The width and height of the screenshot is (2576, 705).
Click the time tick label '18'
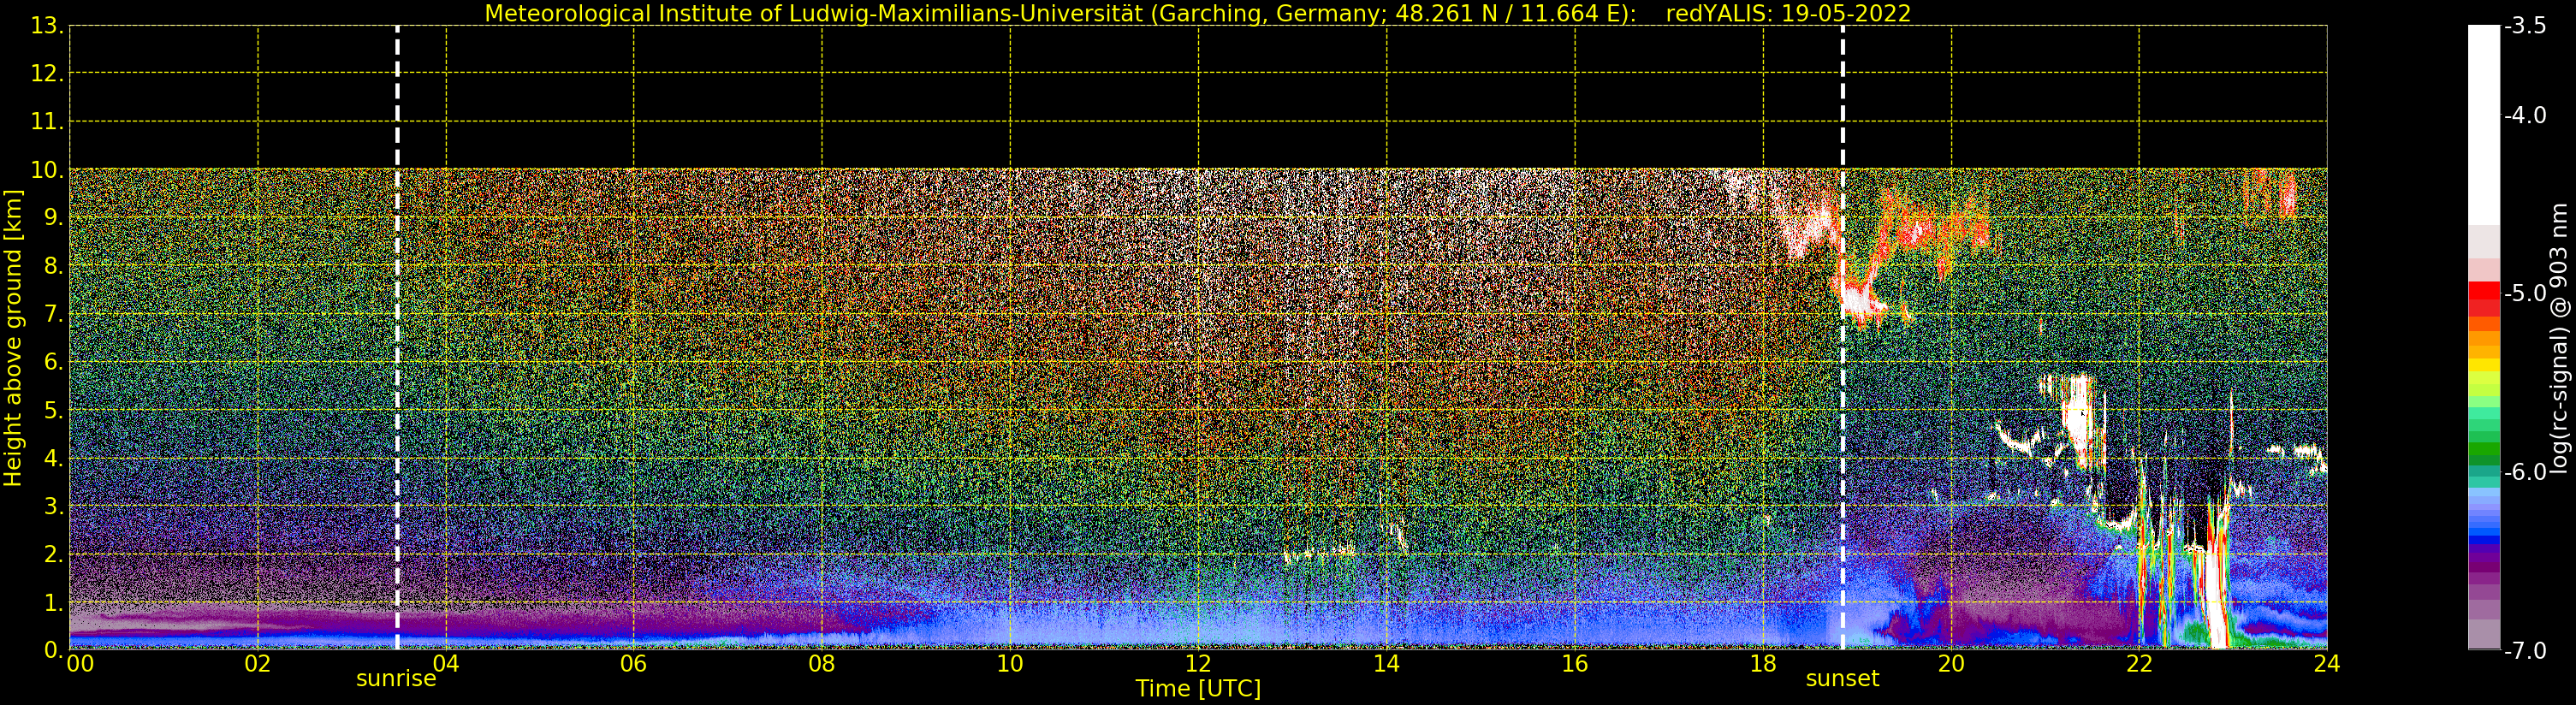1763,664
